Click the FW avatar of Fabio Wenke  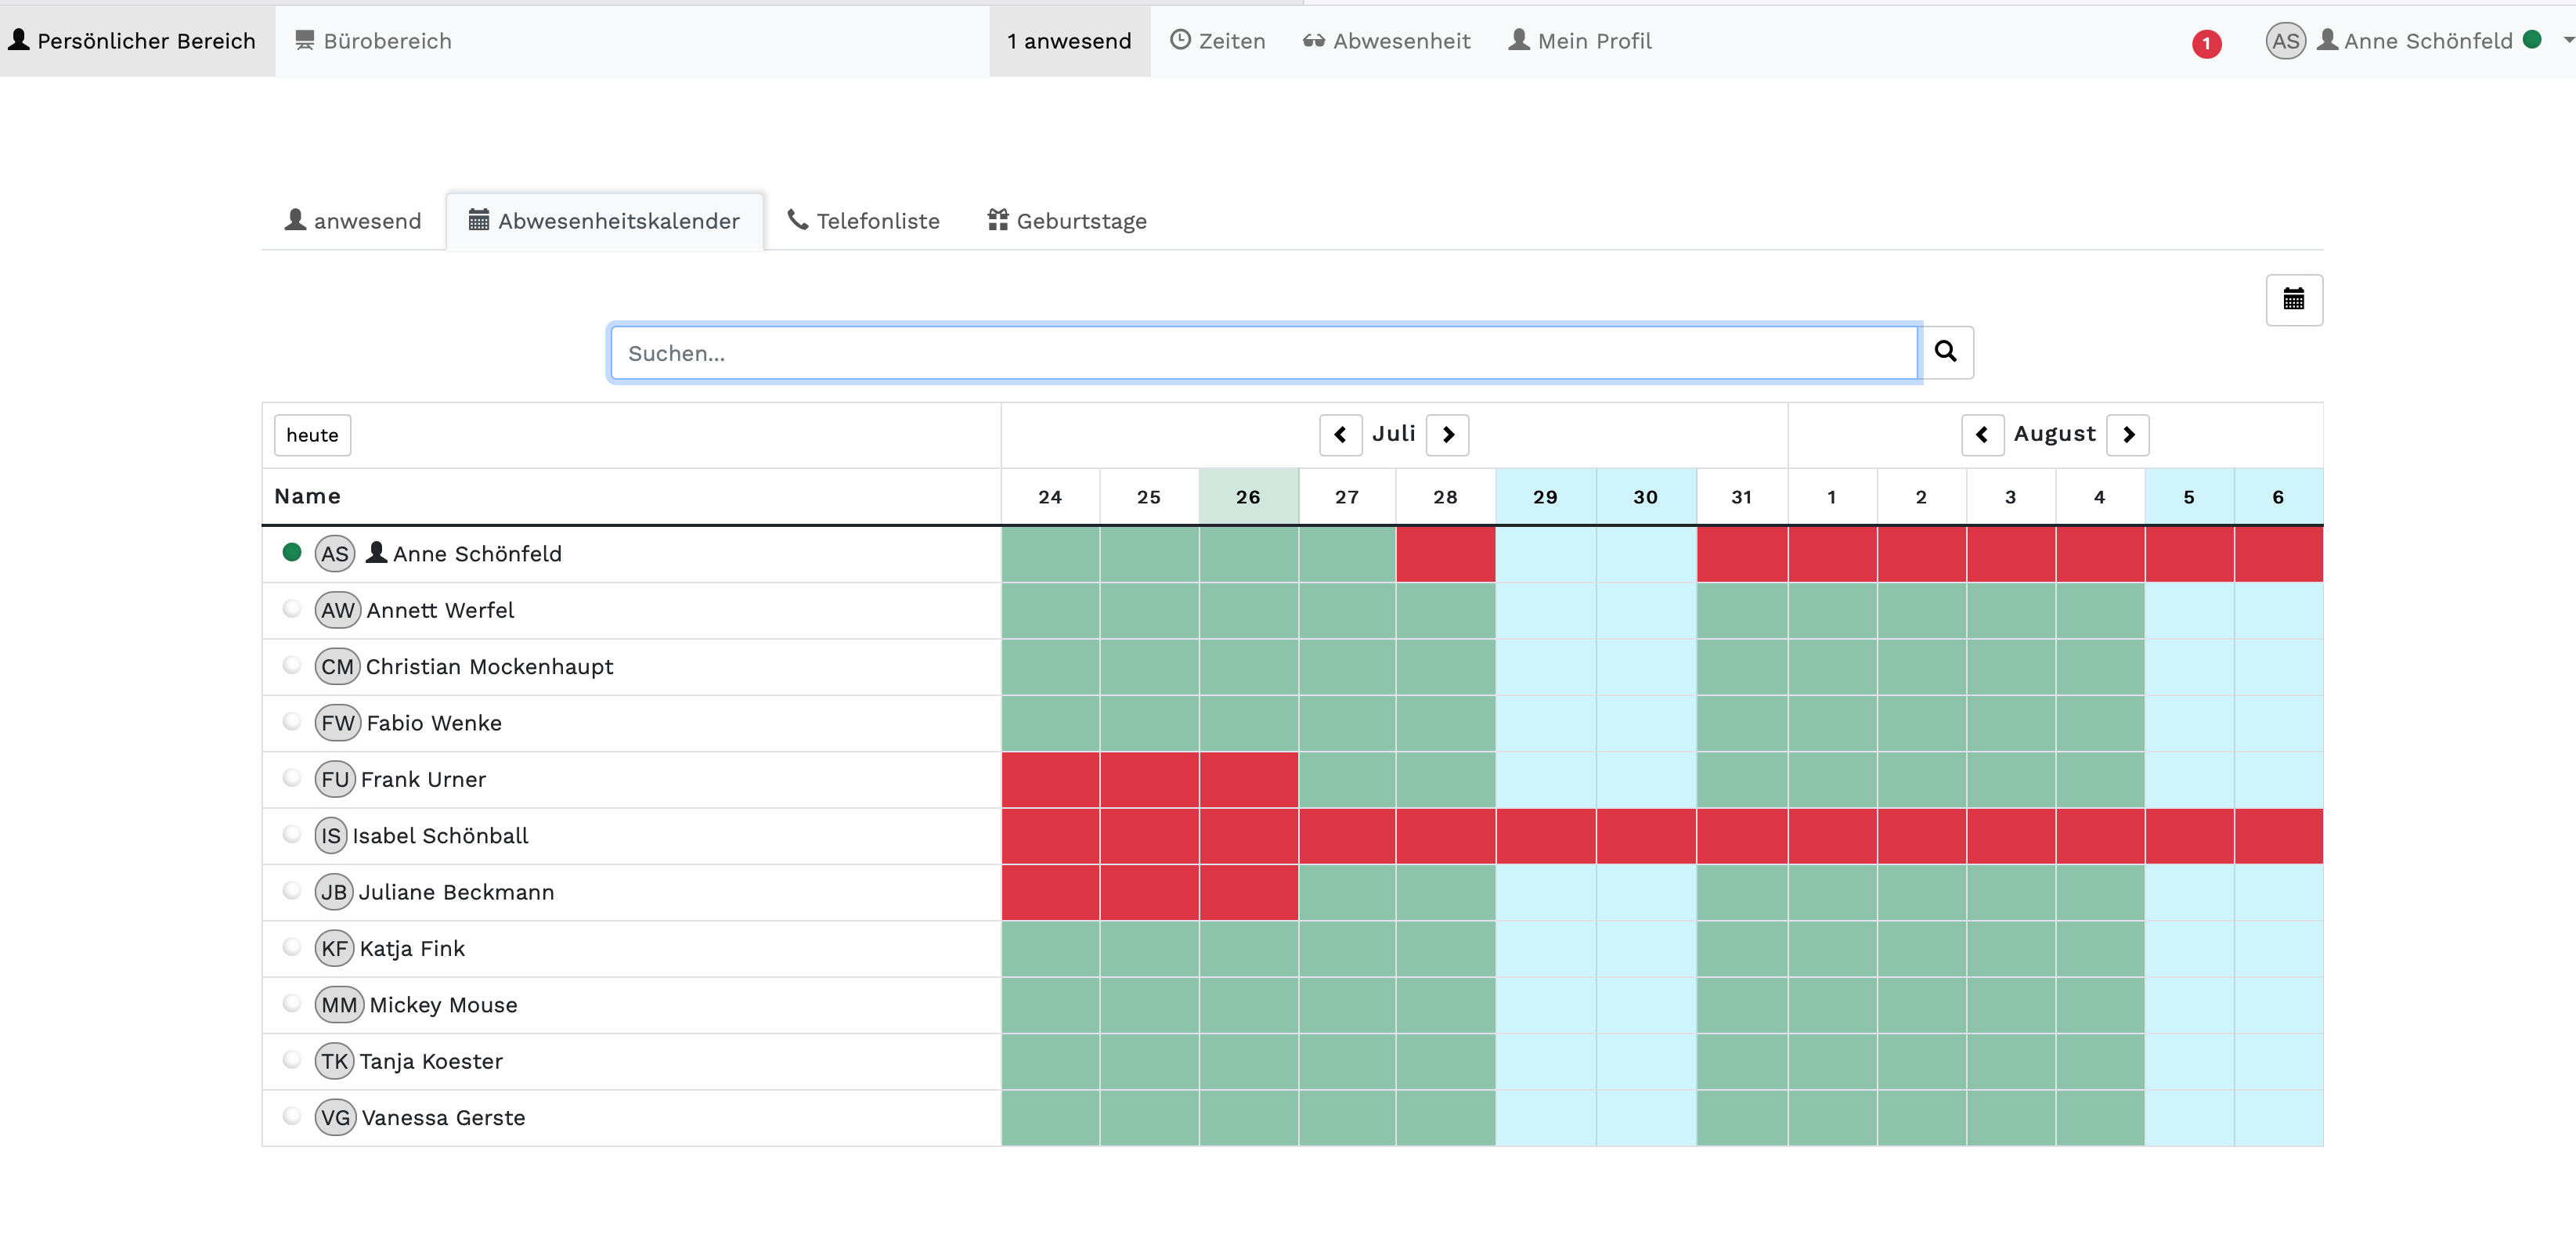(338, 723)
